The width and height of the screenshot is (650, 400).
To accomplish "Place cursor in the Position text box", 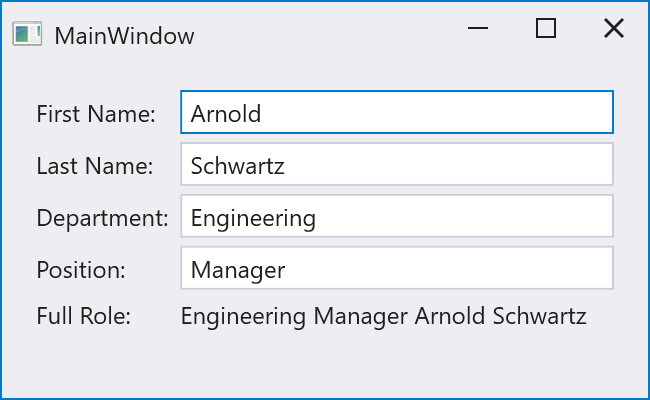I will [396, 269].
